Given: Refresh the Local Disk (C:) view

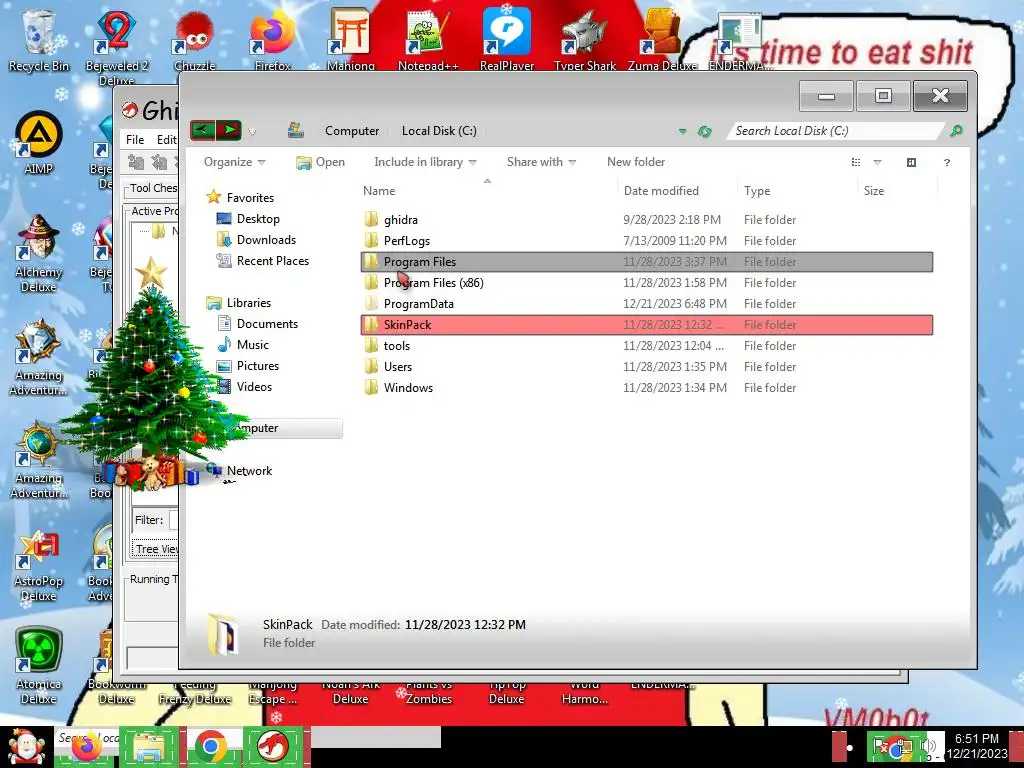Looking at the screenshot, I should 704,131.
